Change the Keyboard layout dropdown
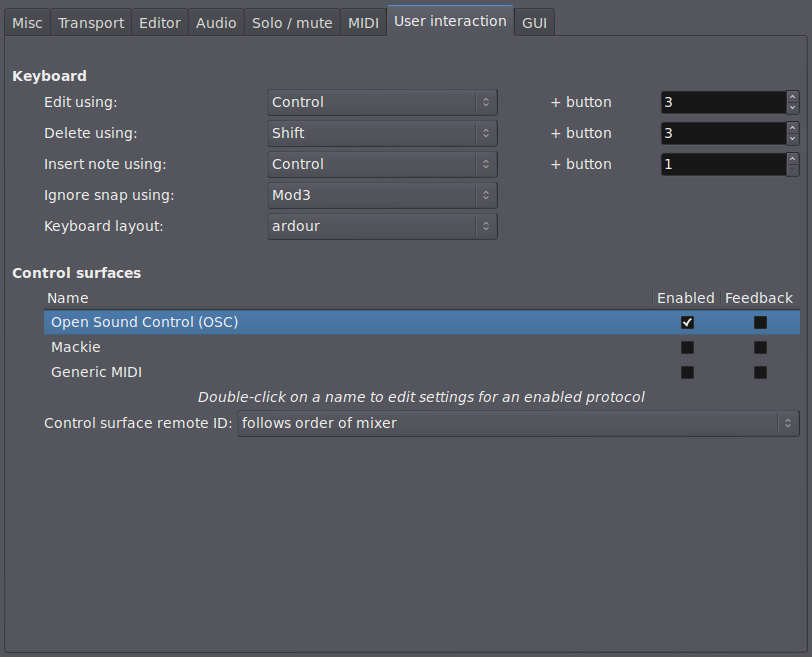Image resolution: width=812 pixels, height=657 pixels. tap(382, 226)
